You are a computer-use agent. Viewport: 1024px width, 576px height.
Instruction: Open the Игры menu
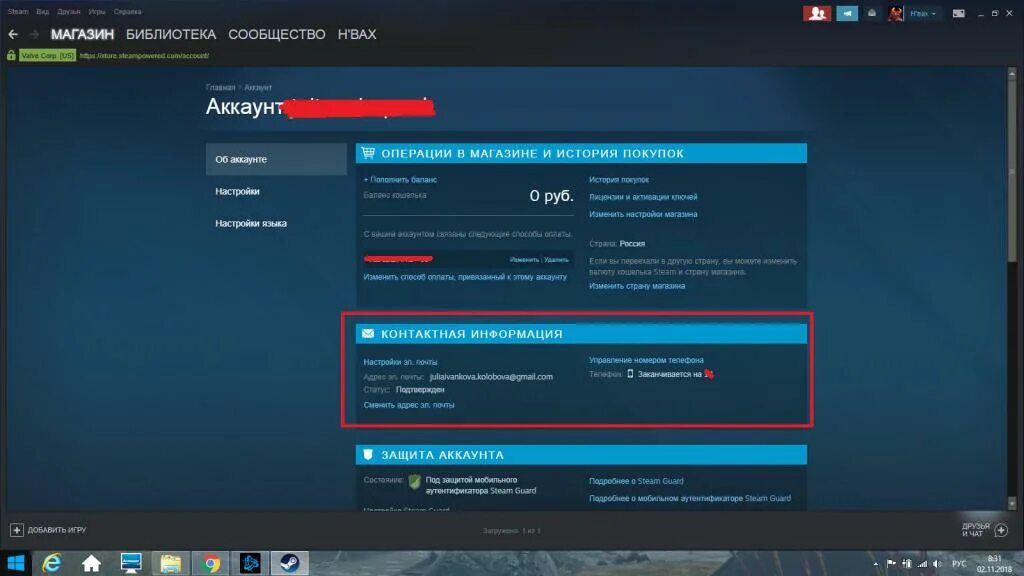pos(97,12)
